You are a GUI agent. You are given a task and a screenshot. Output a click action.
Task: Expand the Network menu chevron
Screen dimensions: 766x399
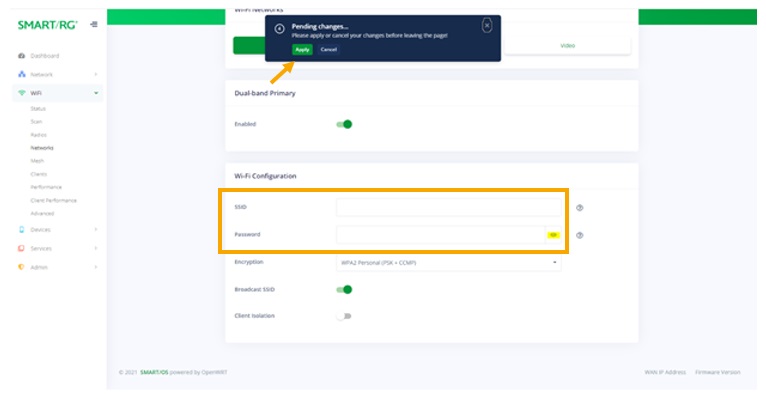[96, 74]
